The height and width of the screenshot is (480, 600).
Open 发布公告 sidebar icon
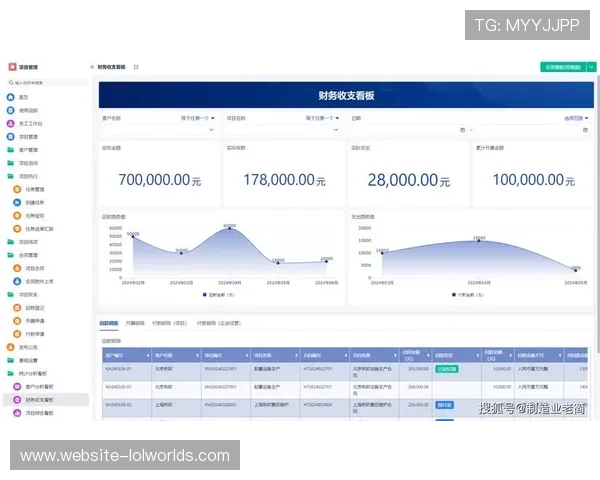(11, 347)
